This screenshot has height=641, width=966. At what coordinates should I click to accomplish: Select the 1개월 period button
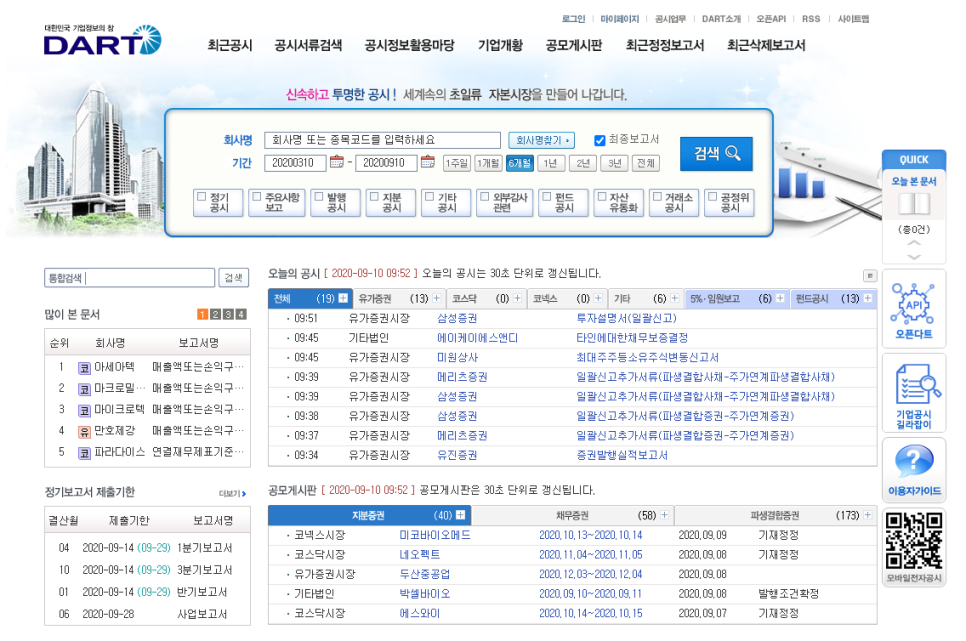[x=489, y=163]
